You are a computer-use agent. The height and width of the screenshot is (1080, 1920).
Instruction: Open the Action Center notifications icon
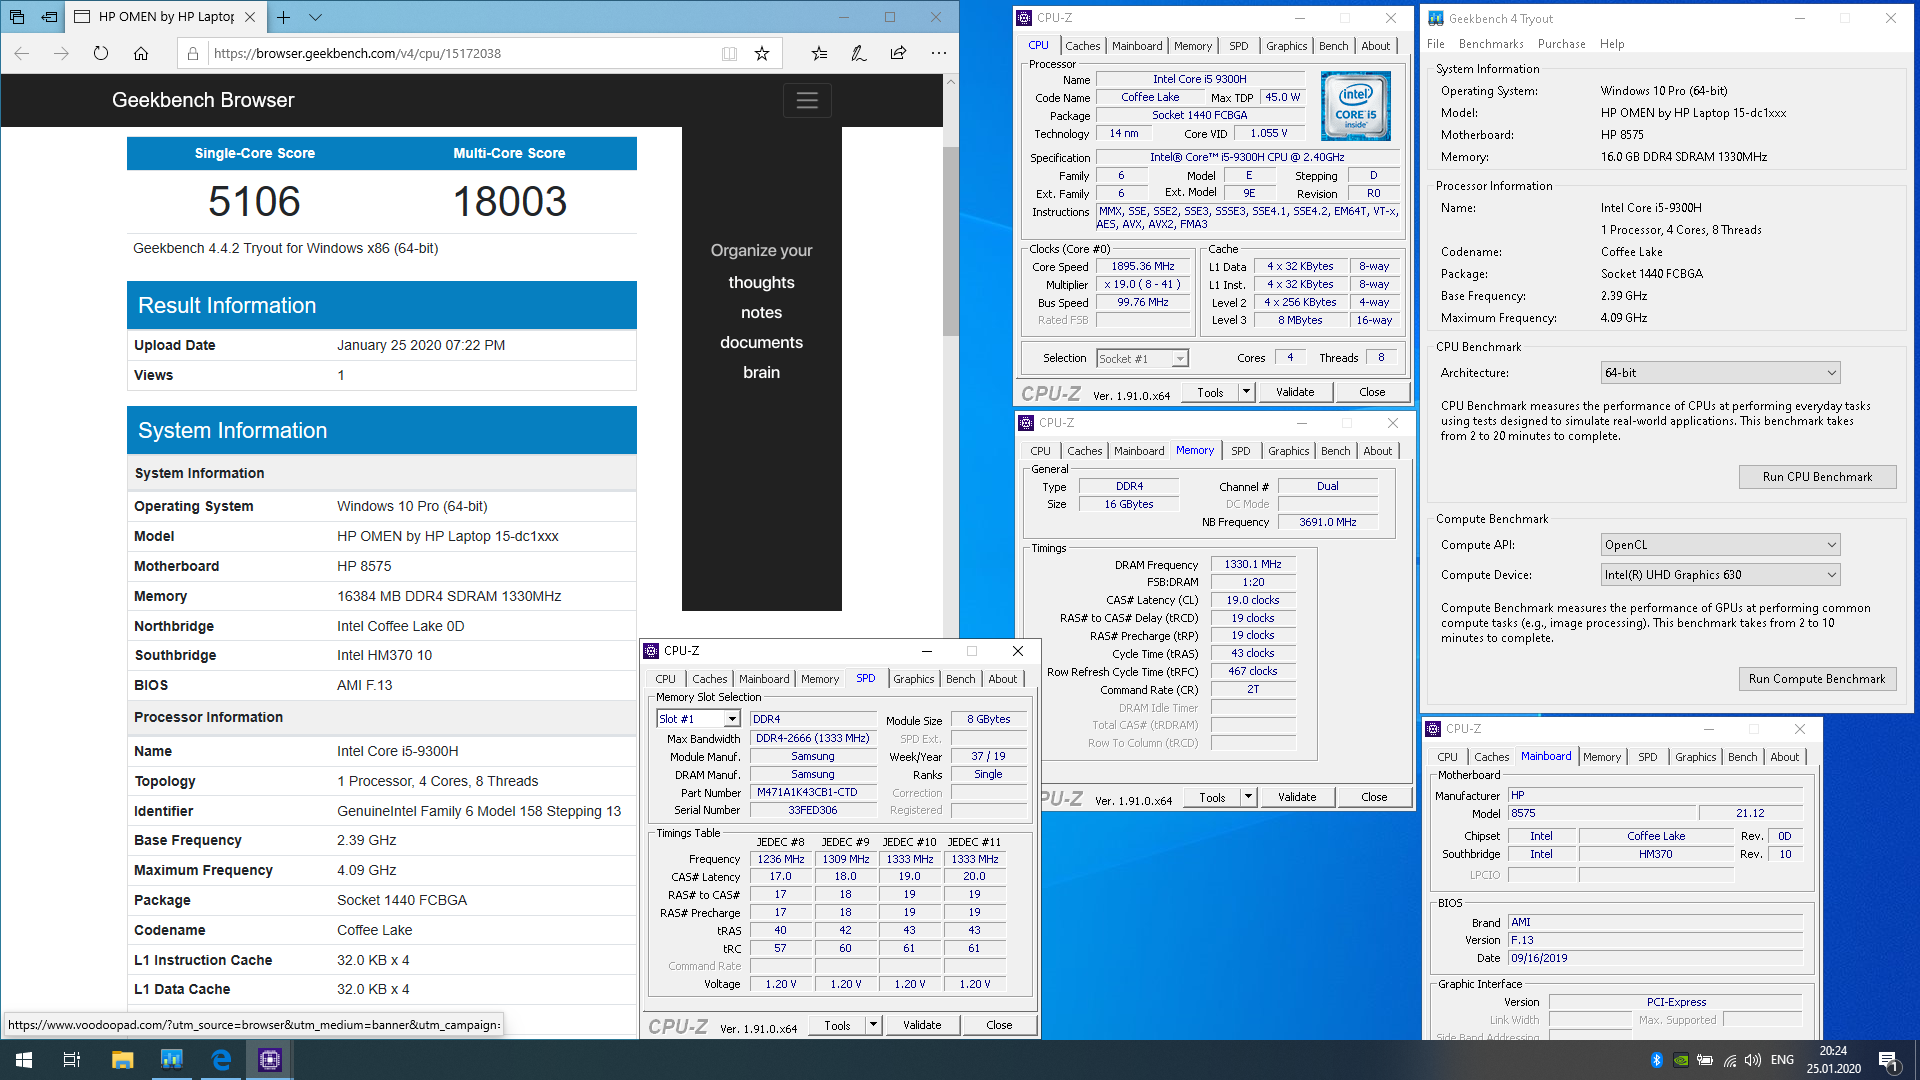click(x=1889, y=1060)
